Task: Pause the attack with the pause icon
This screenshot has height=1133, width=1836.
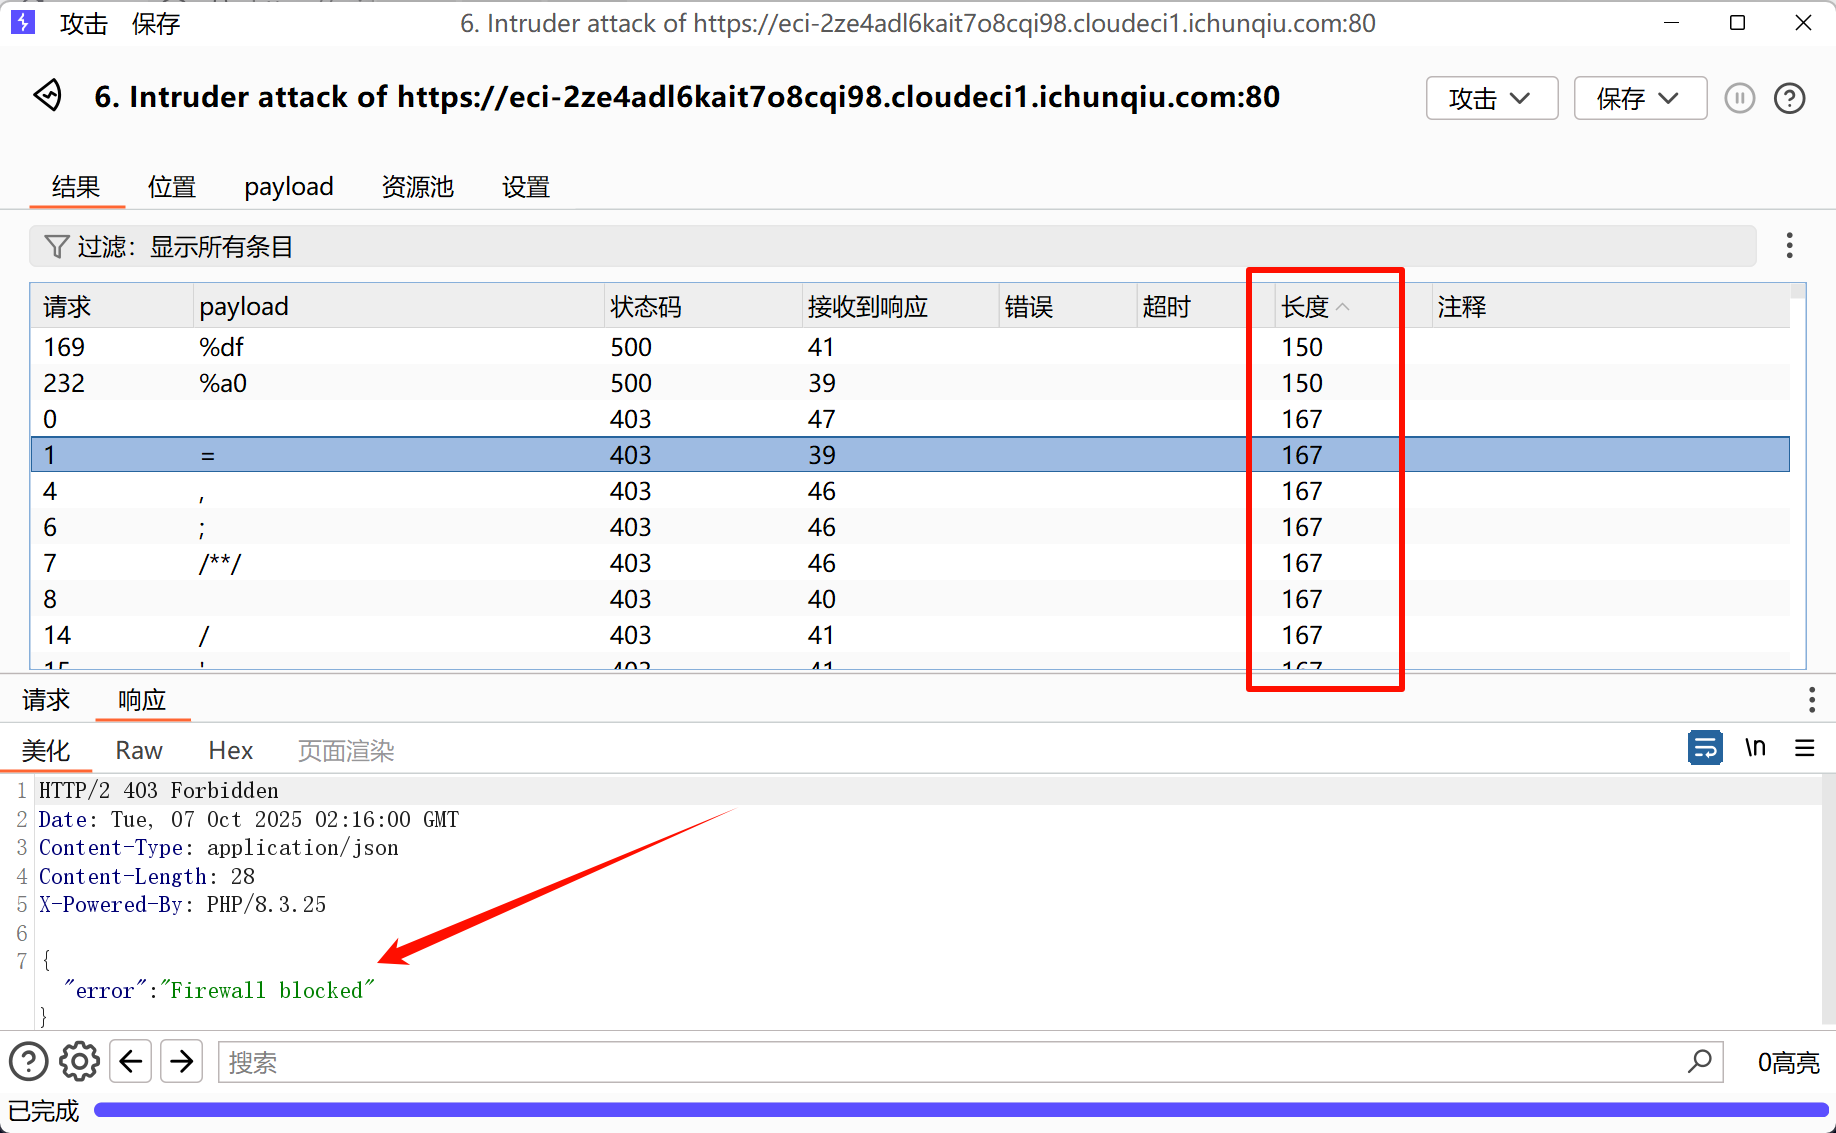Action: click(x=1739, y=98)
